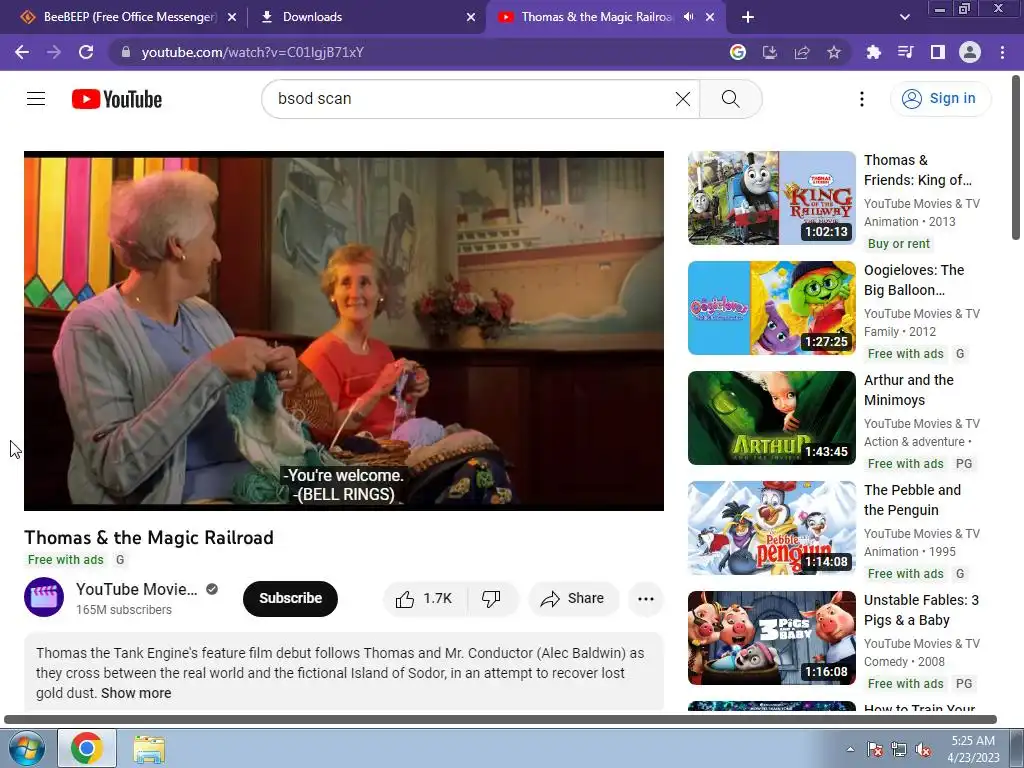1024x768 pixels.
Task: Click The Pebble and the Penguin title
Action: [x=912, y=500]
